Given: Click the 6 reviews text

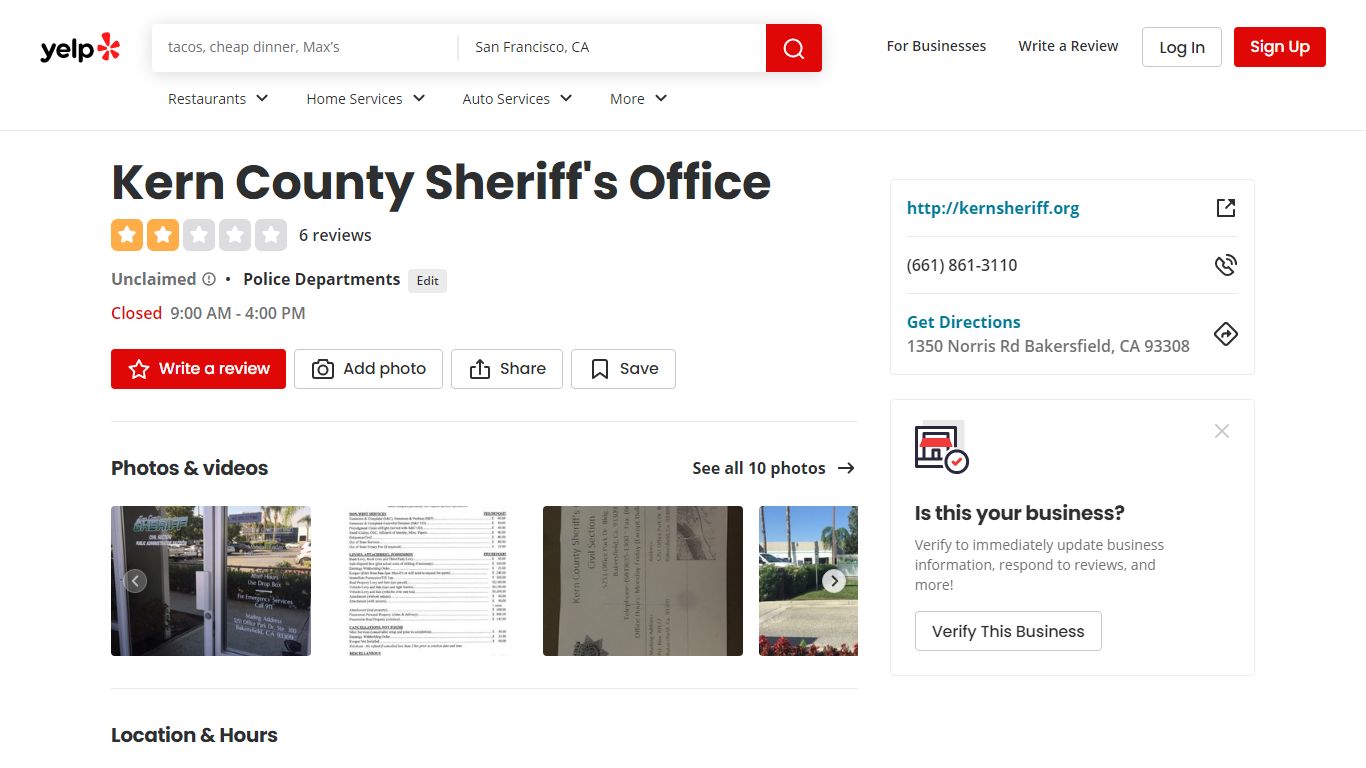Looking at the screenshot, I should [x=335, y=235].
